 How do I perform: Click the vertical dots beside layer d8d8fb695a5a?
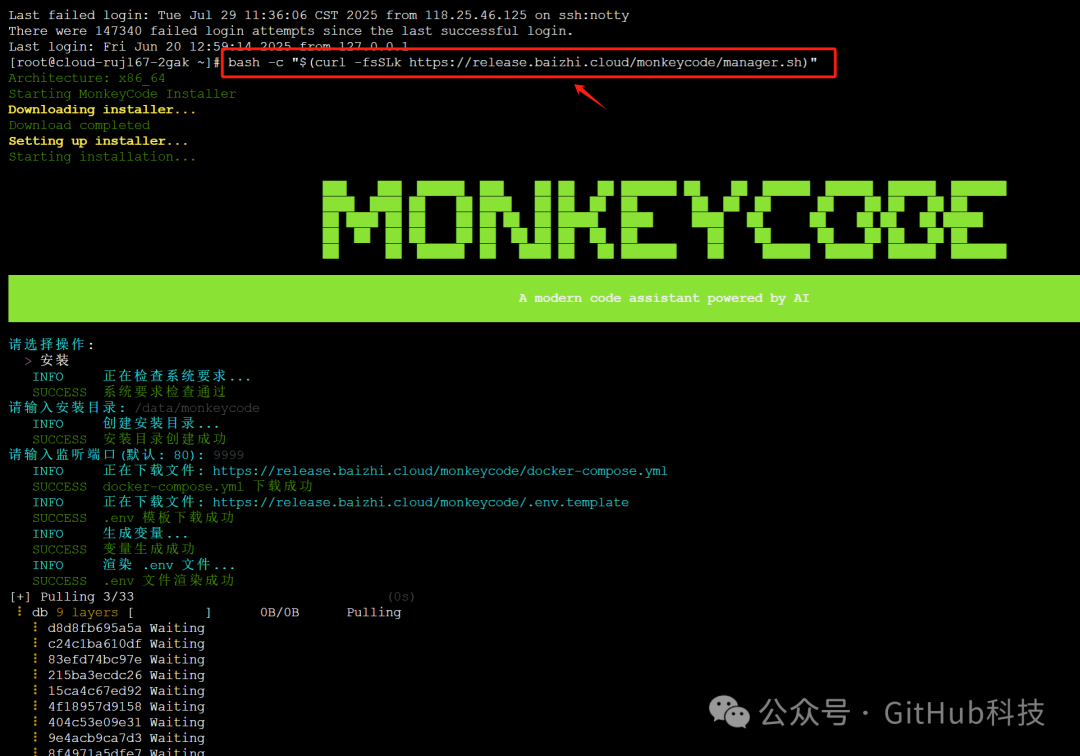point(34,627)
